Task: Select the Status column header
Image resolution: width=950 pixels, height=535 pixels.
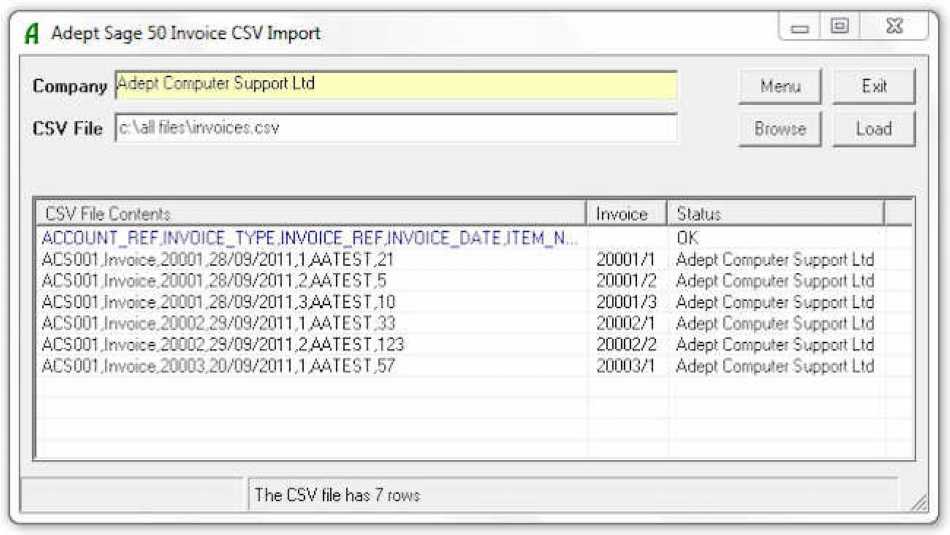Action: point(775,214)
